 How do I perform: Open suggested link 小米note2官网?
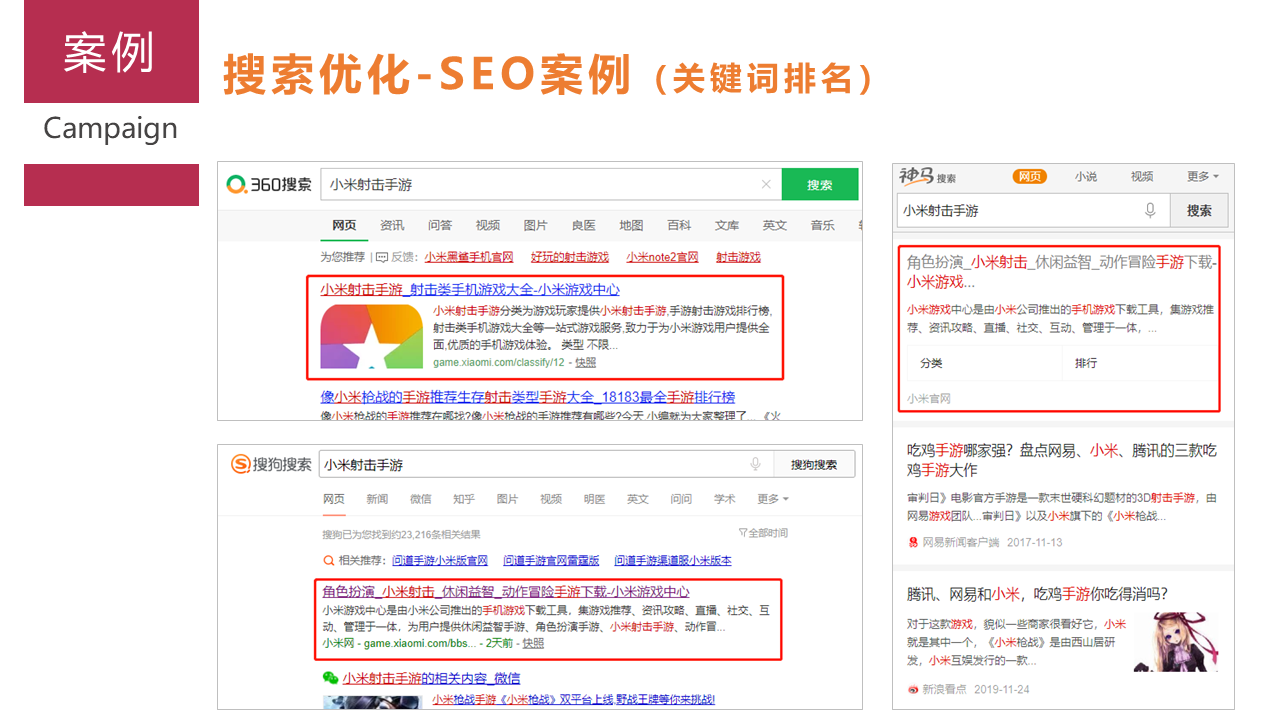[x=663, y=257]
